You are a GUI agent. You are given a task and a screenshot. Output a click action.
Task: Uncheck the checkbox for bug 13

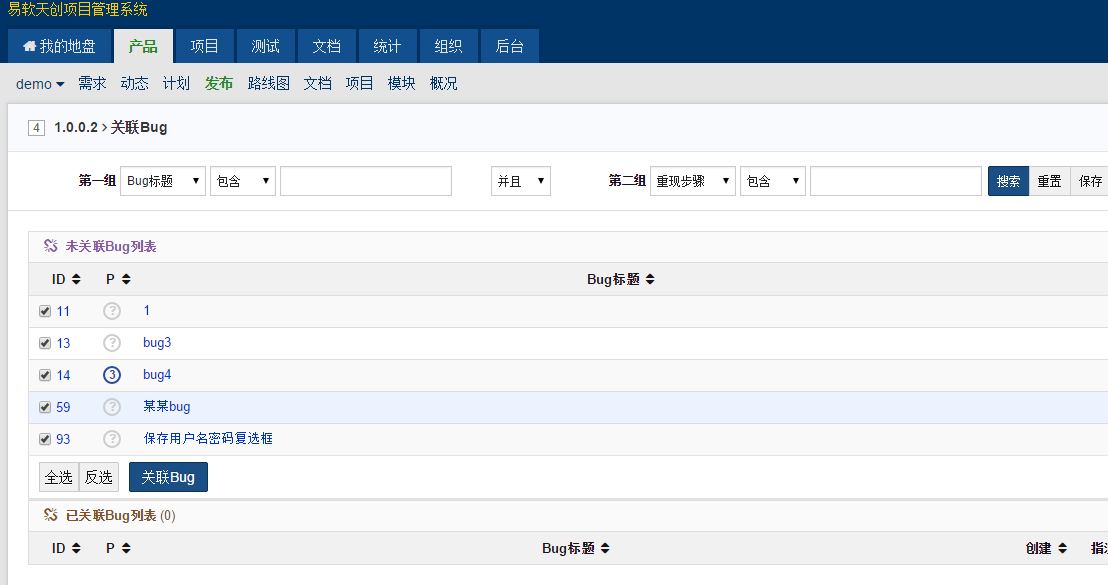click(x=45, y=343)
